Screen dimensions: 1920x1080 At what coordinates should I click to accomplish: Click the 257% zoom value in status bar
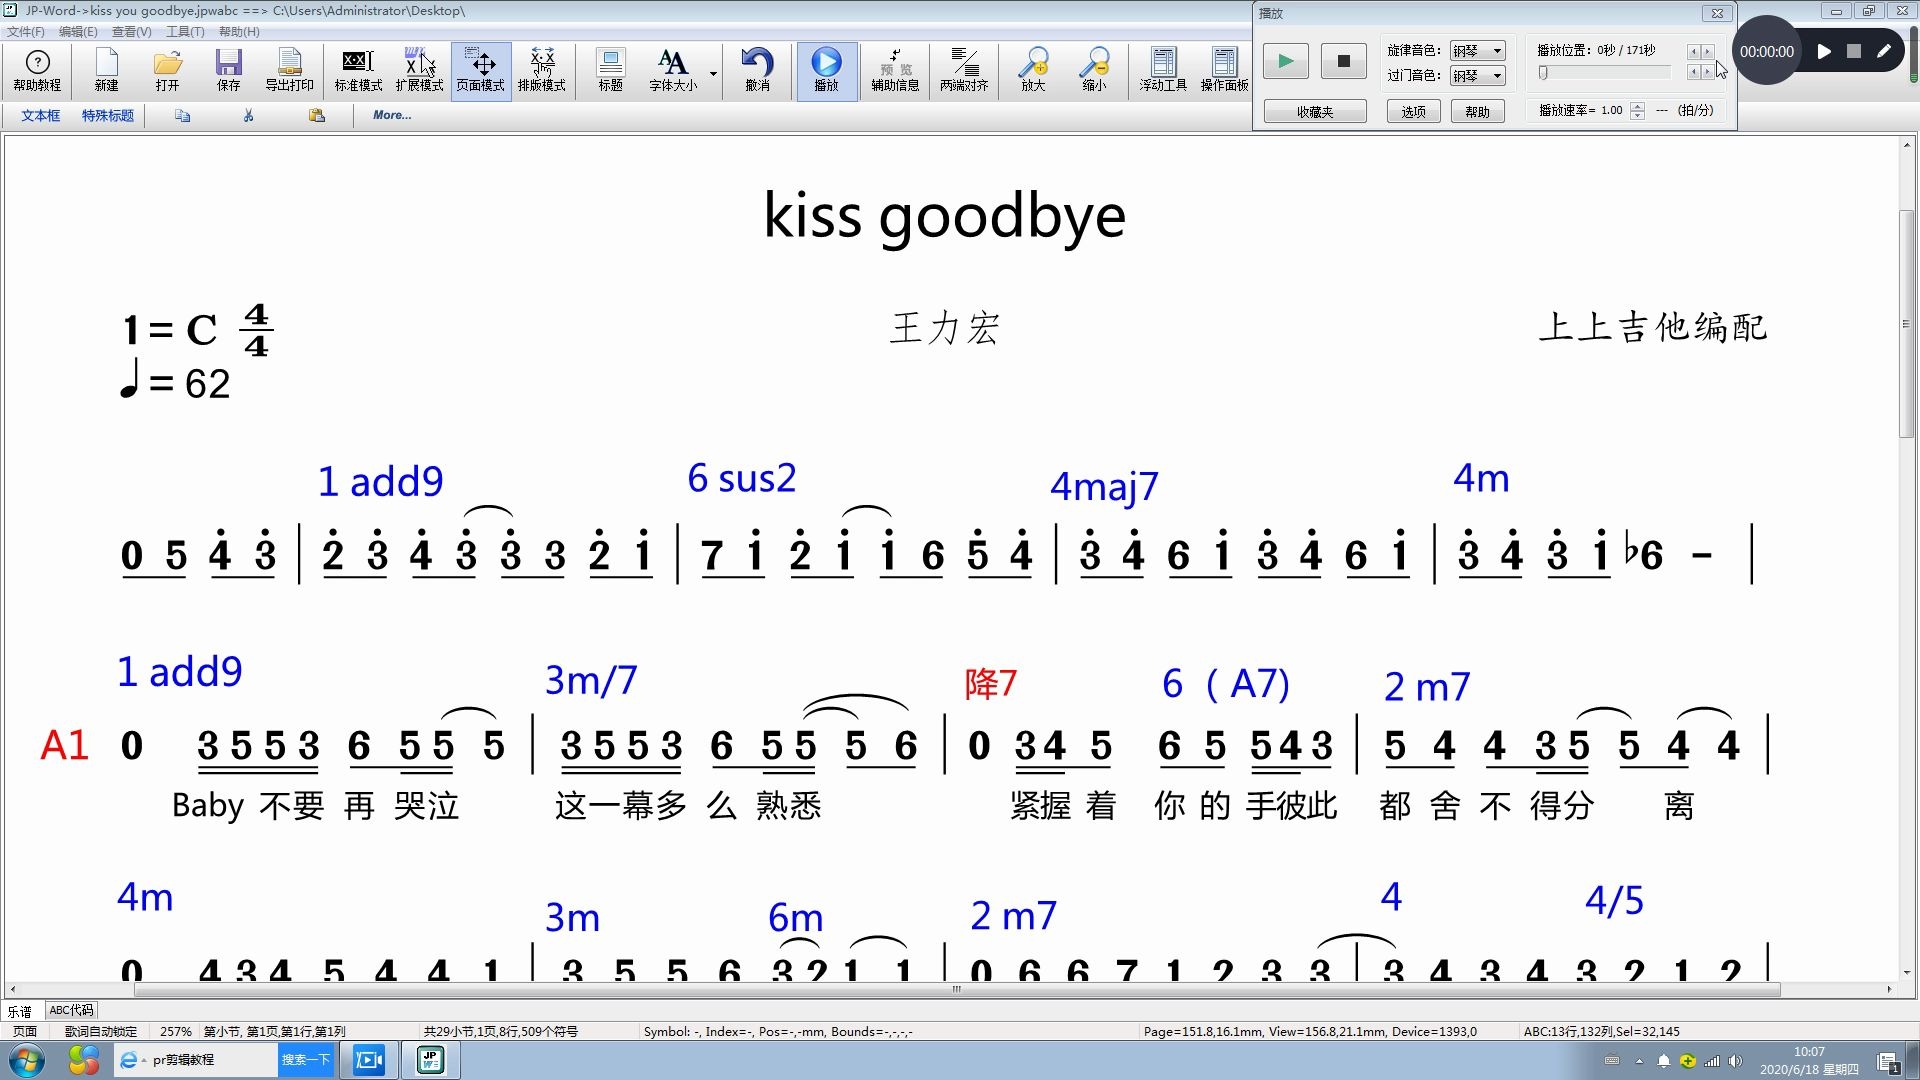click(175, 1031)
